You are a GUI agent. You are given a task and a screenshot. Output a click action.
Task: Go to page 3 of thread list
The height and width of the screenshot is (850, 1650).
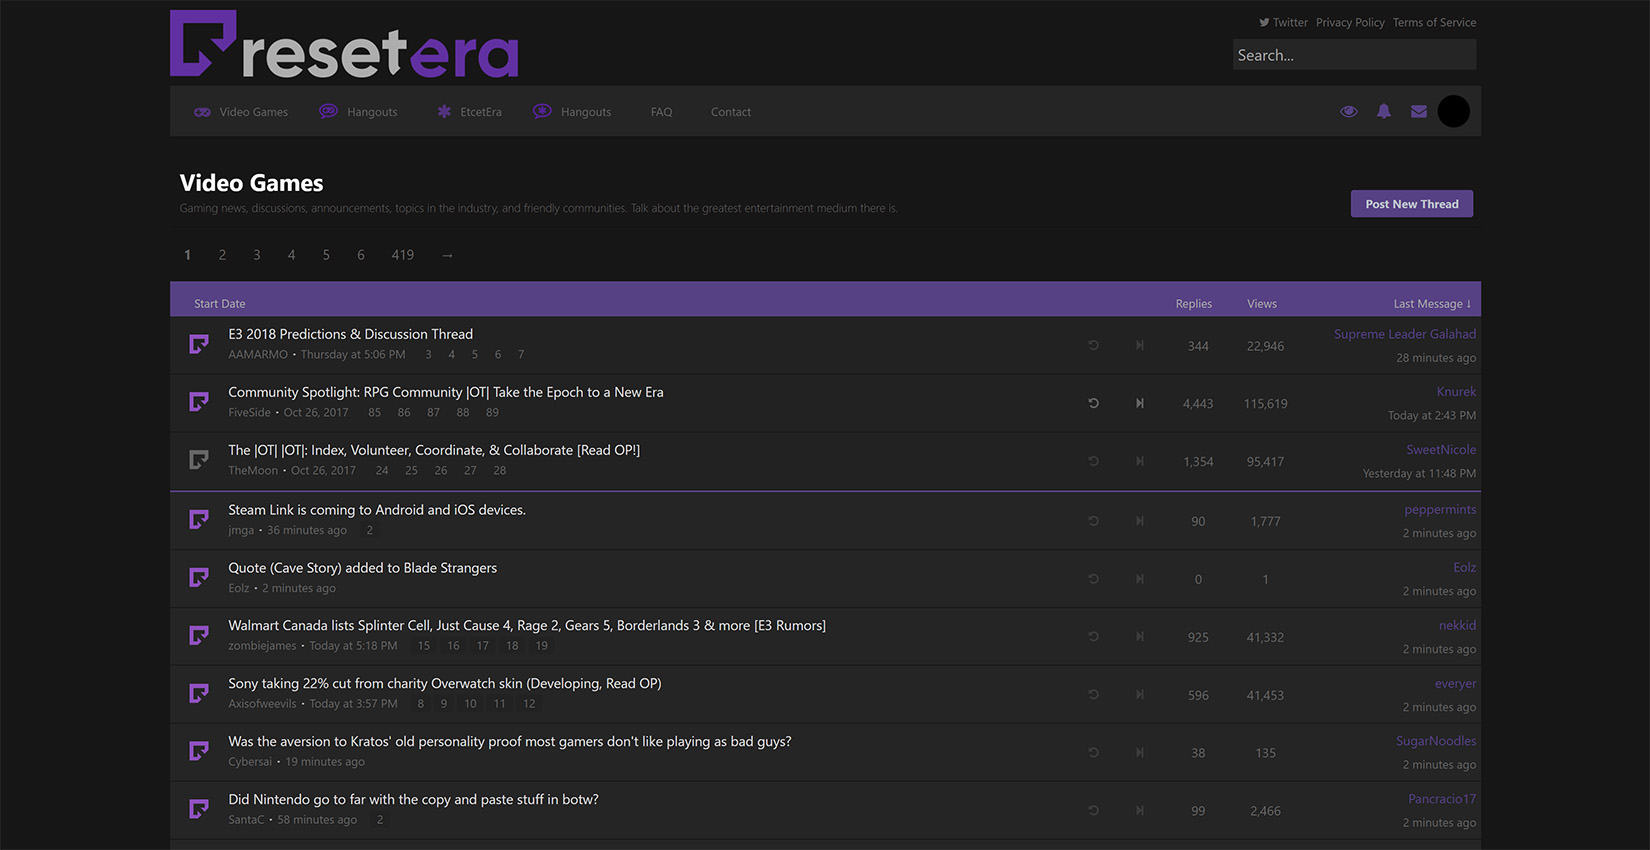click(x=257, y=255)
